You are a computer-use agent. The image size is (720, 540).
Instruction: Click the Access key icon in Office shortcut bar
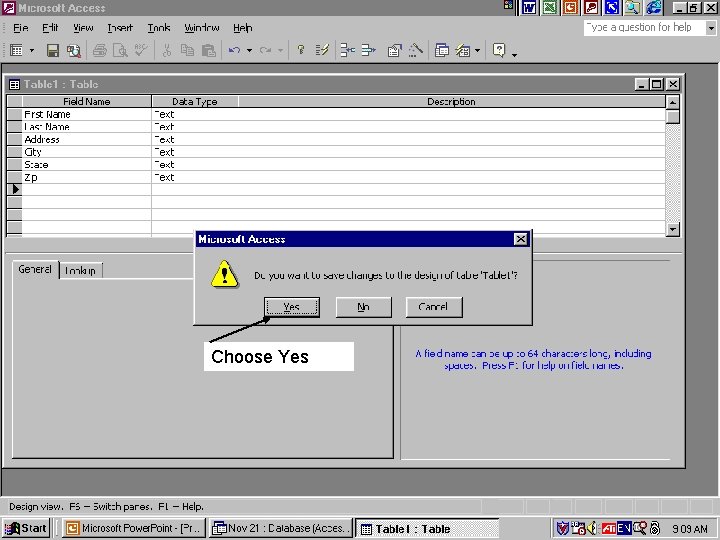point(591,7)
